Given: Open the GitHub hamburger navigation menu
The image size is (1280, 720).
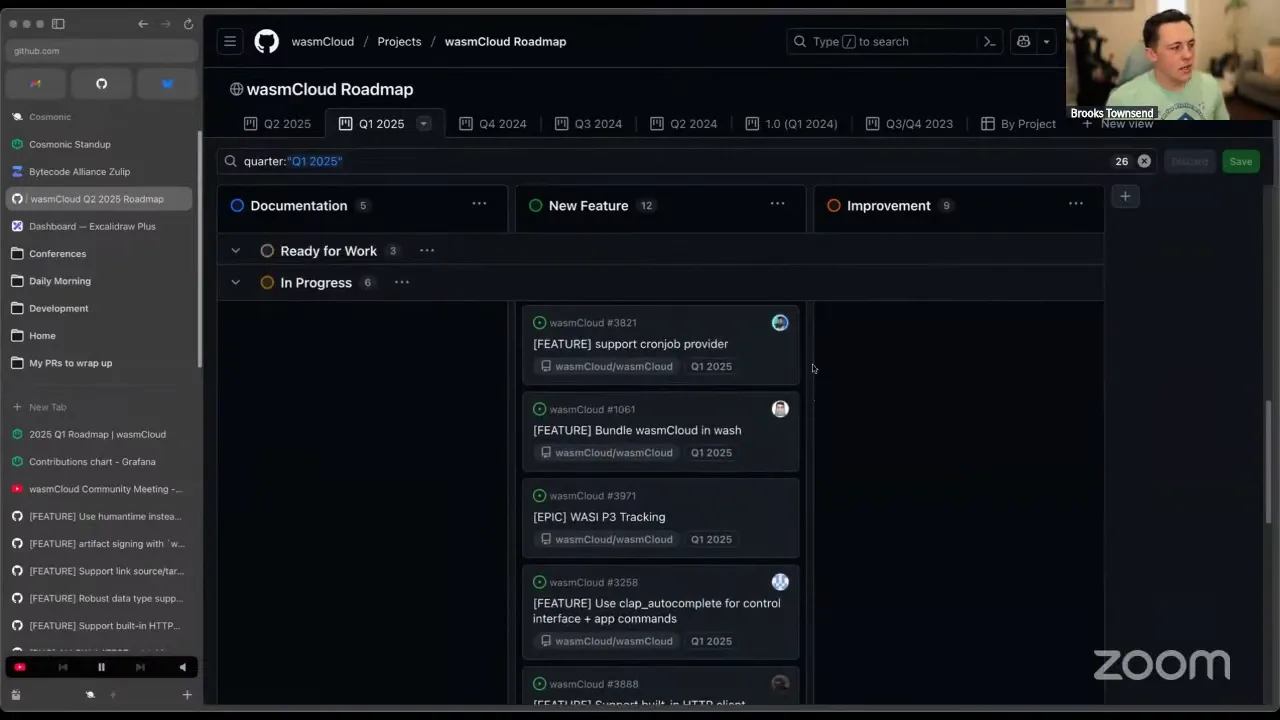Looking at the screenshot, I should [x=230, y=41].
